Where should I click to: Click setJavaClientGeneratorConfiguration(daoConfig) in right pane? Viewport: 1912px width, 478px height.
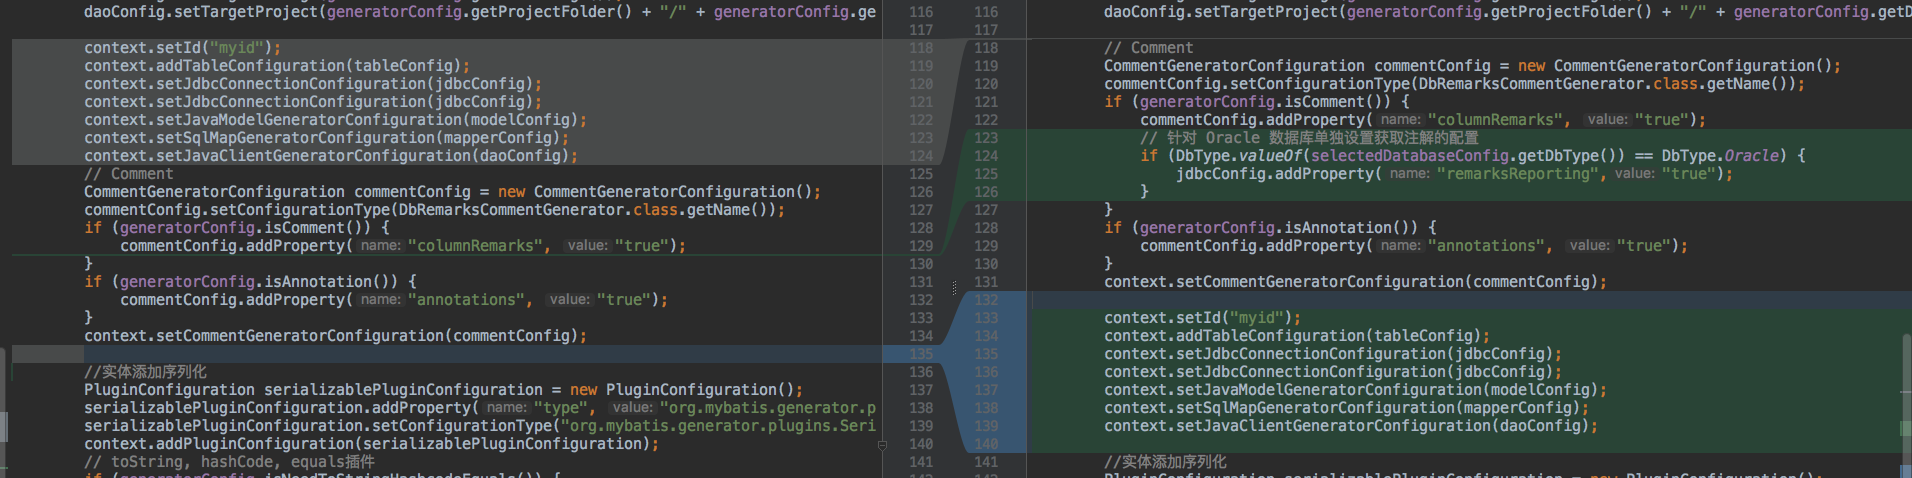click(x=1351, y=426)
